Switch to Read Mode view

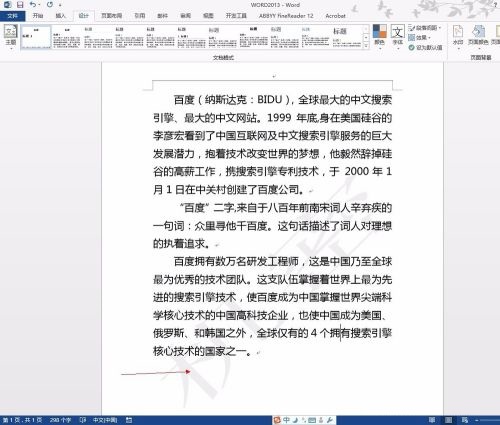432,420
